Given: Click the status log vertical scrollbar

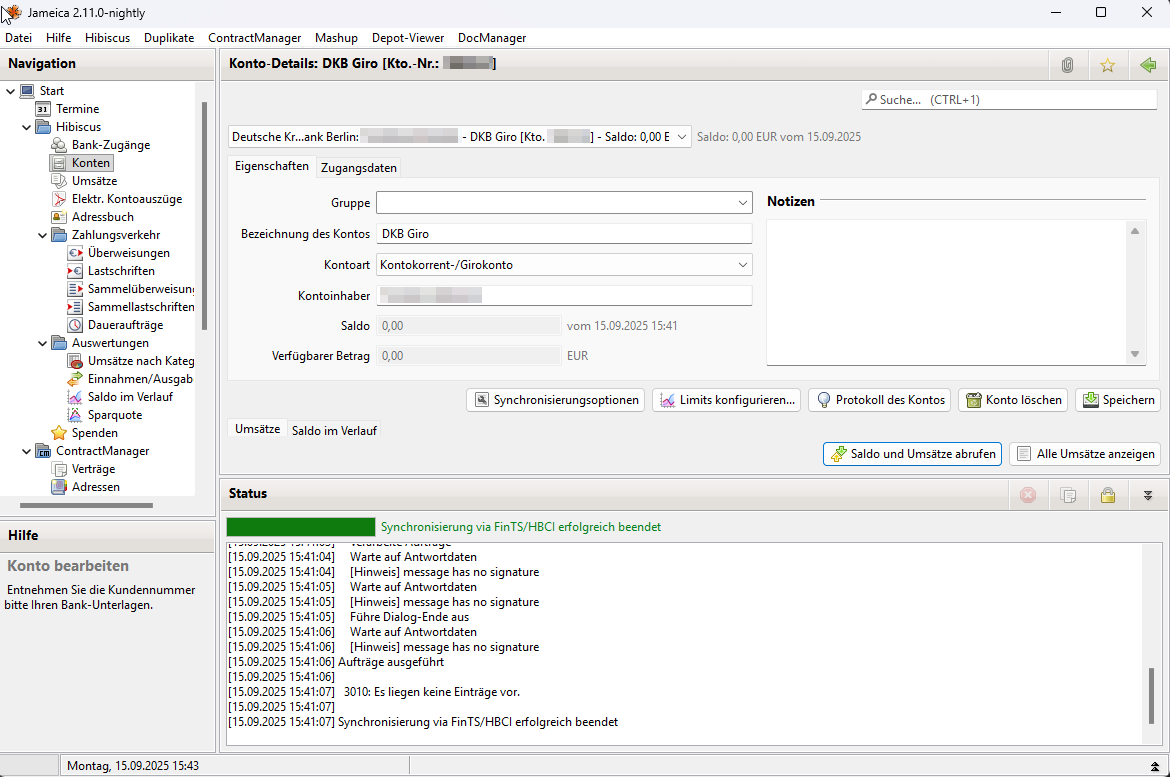Looking at the screenshot, I should point(1151,696).
